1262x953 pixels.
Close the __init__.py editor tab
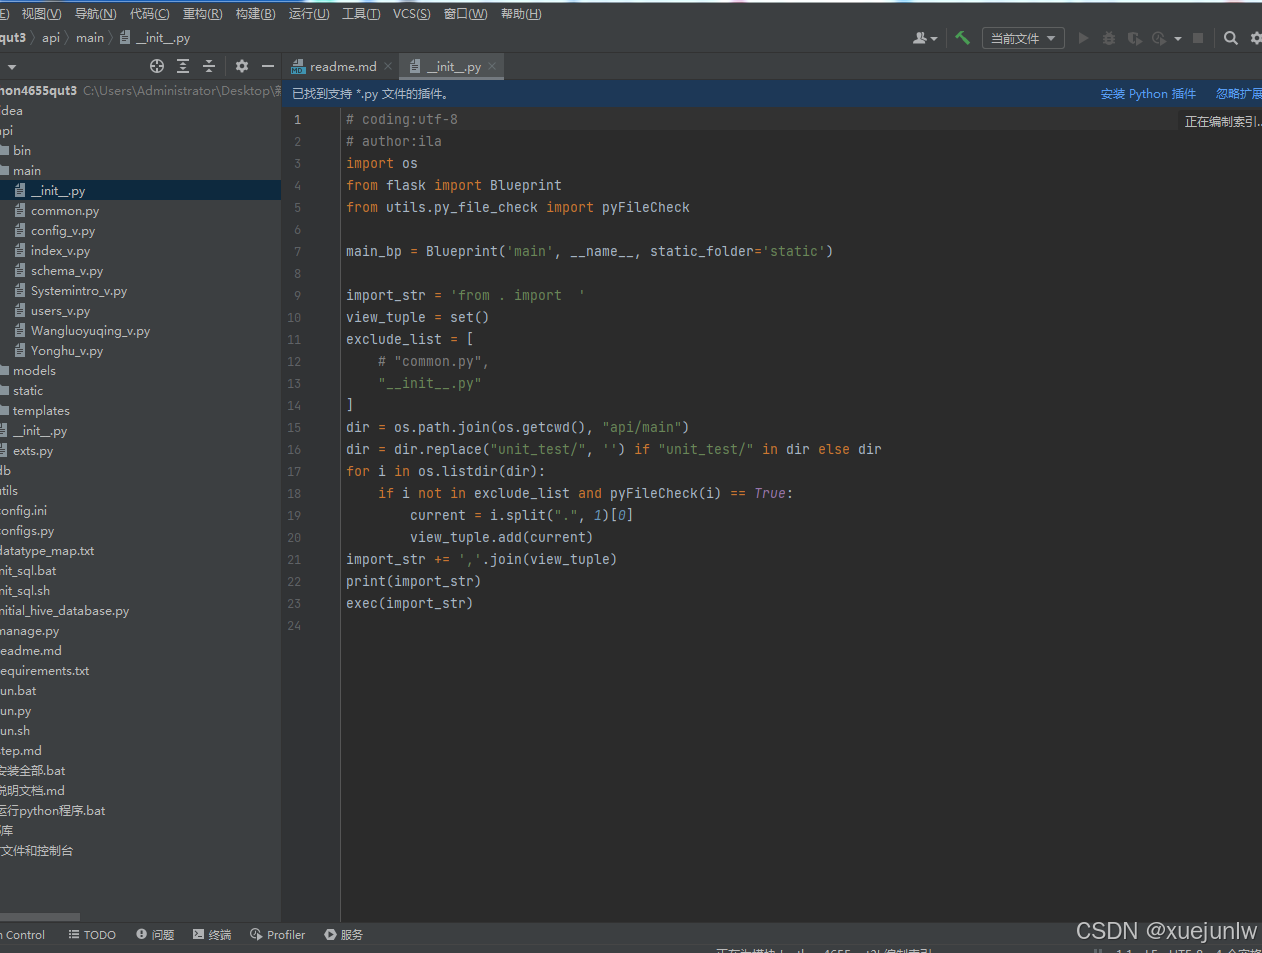(x=492, y=67)
